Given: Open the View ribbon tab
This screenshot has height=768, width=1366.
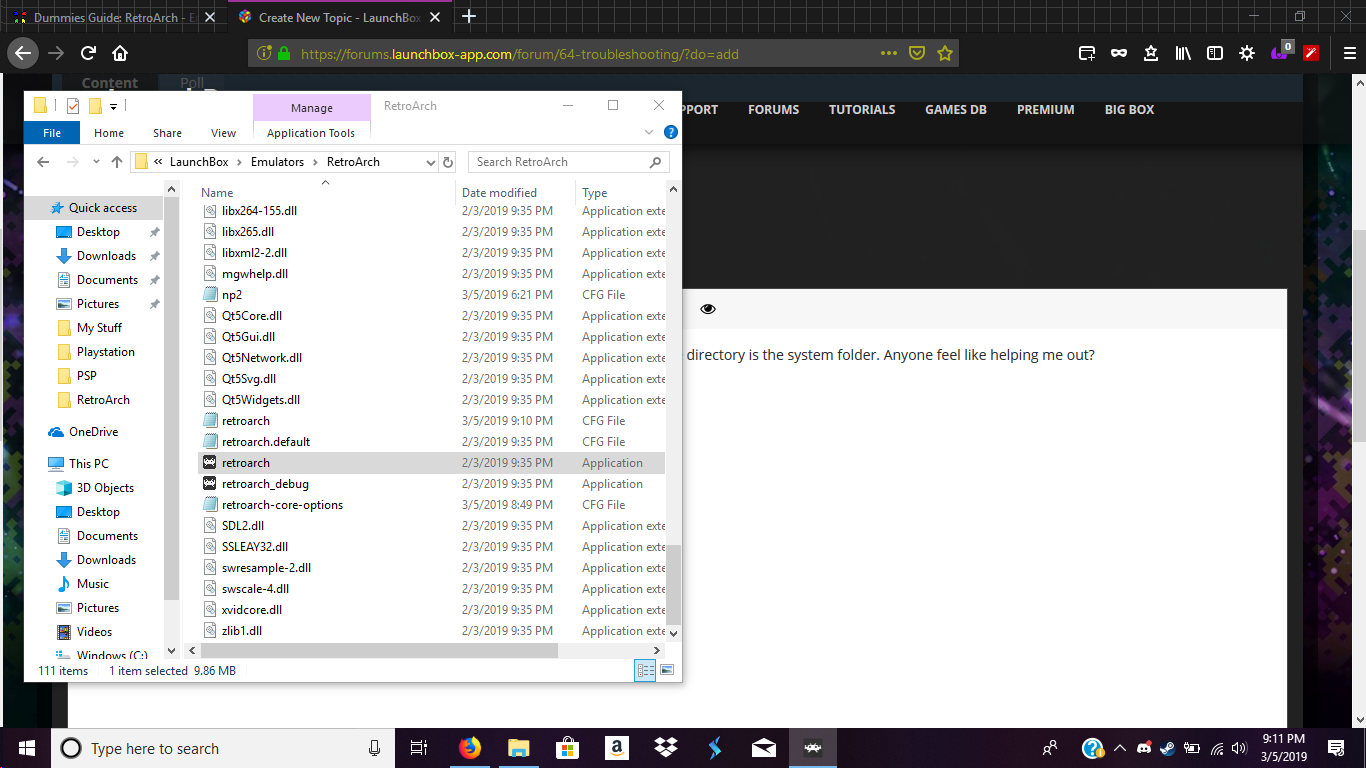Looking at the screenshot, I should [x=223, y=133].
